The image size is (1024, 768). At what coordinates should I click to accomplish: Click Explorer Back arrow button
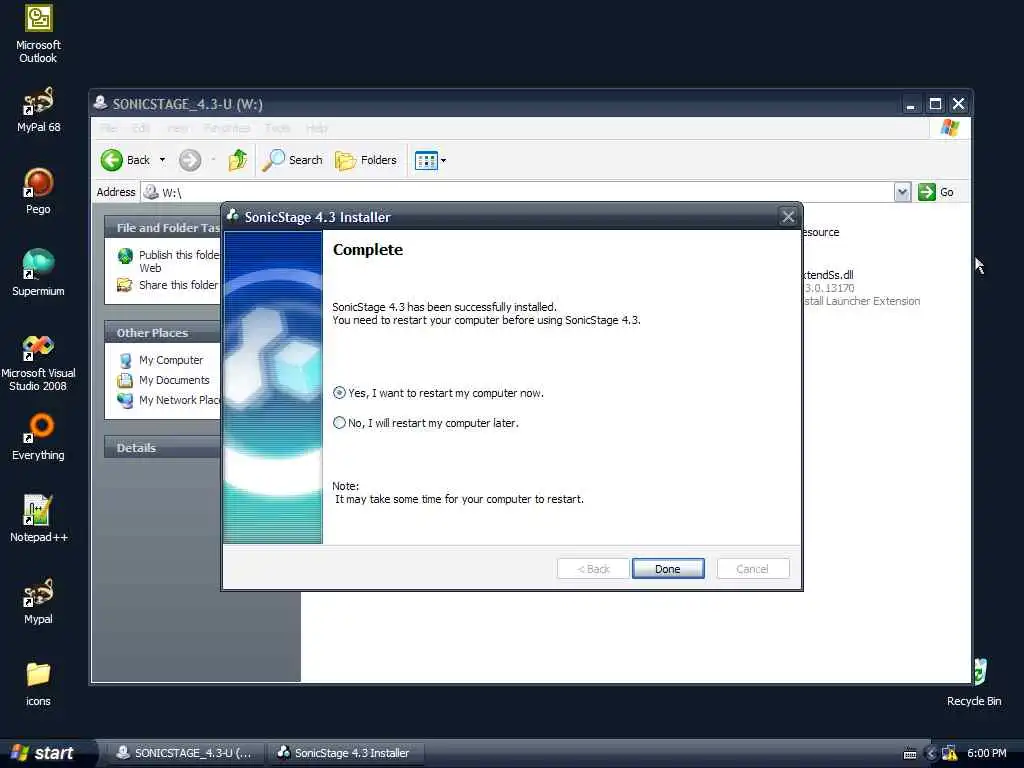tap(125, 160)
